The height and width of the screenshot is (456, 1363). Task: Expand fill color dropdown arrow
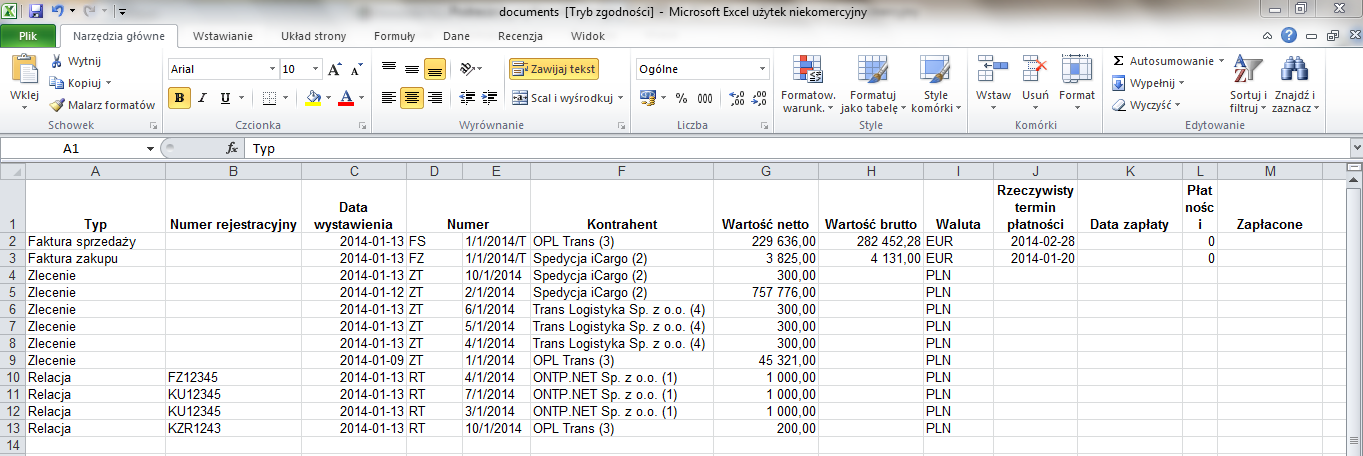(x=327, y=98)
